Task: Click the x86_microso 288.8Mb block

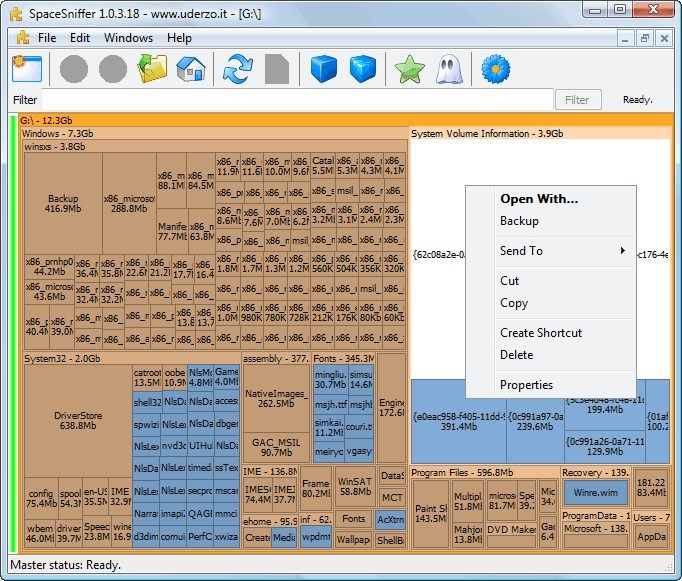Action: [129, 204]
